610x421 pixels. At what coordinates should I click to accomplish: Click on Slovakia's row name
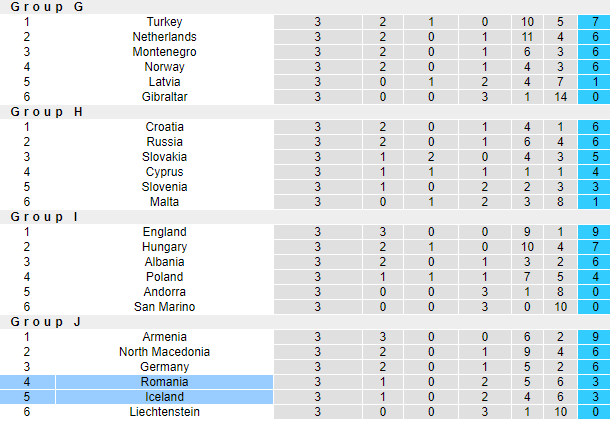pos(164,157)
